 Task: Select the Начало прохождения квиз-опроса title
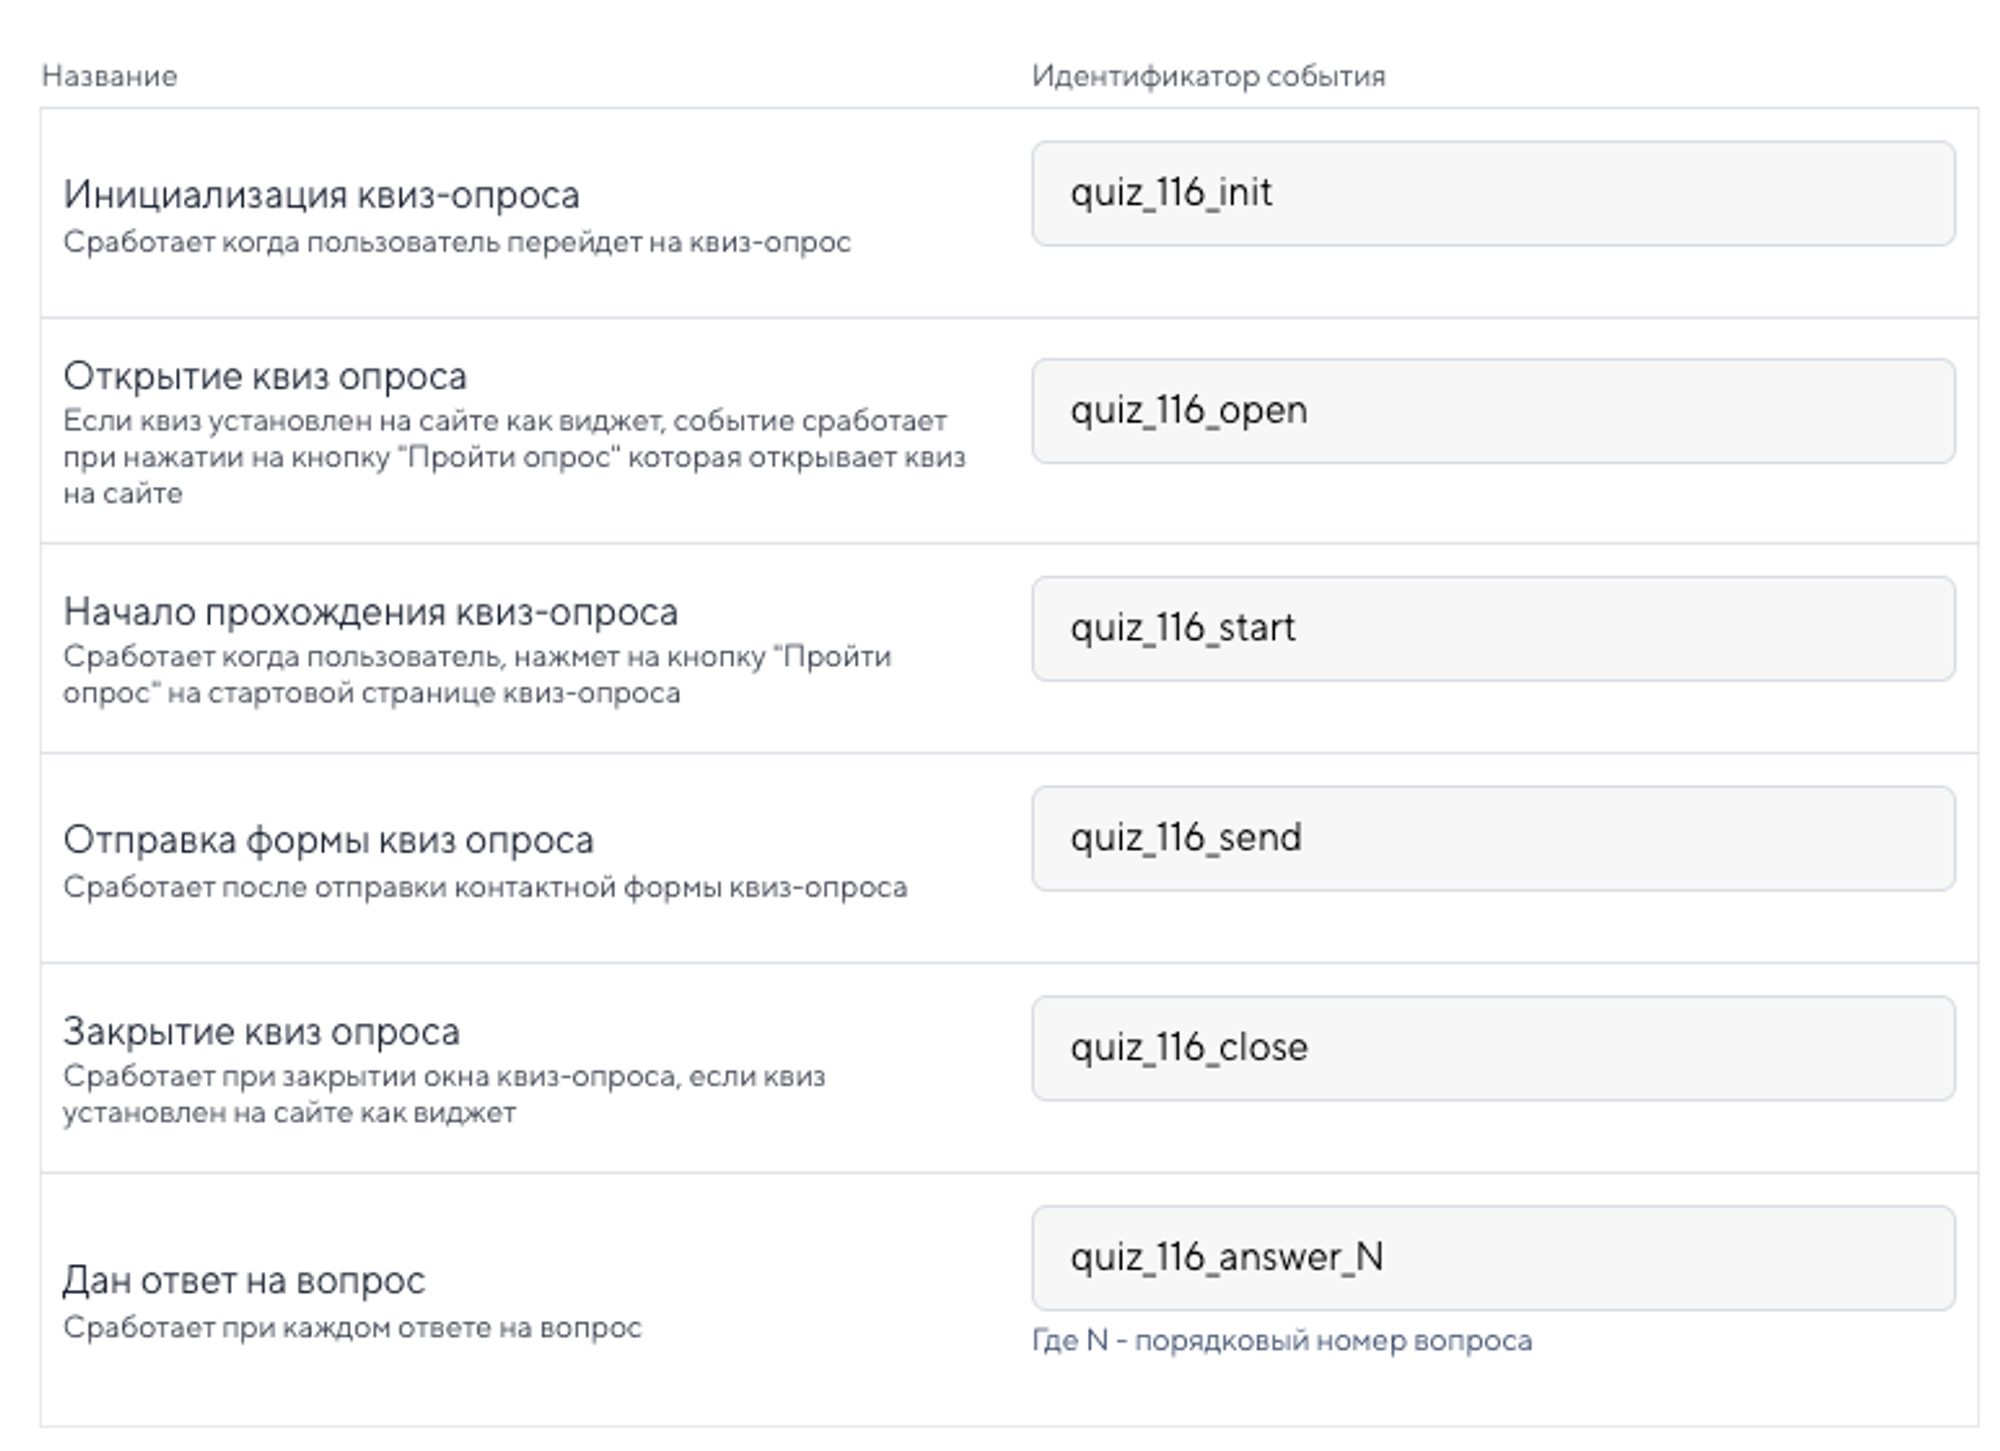(372, 613)
